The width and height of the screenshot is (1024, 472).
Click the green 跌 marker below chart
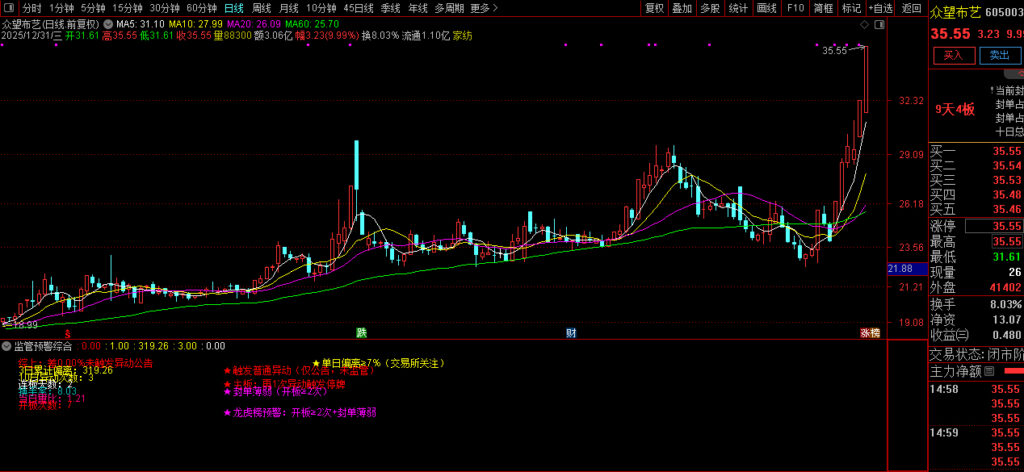(x=361, y=332)
